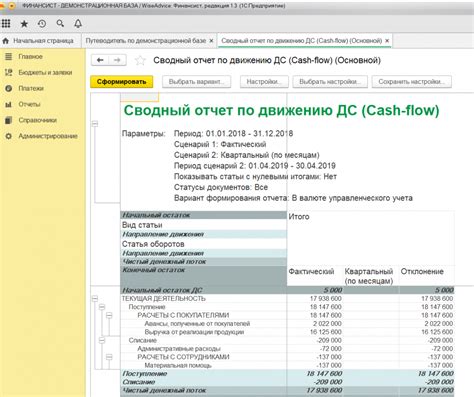The height and width of the screenshot is (397, 474).
Task: Select Статусы документов: Все parameter line
Action: [221, 187]
